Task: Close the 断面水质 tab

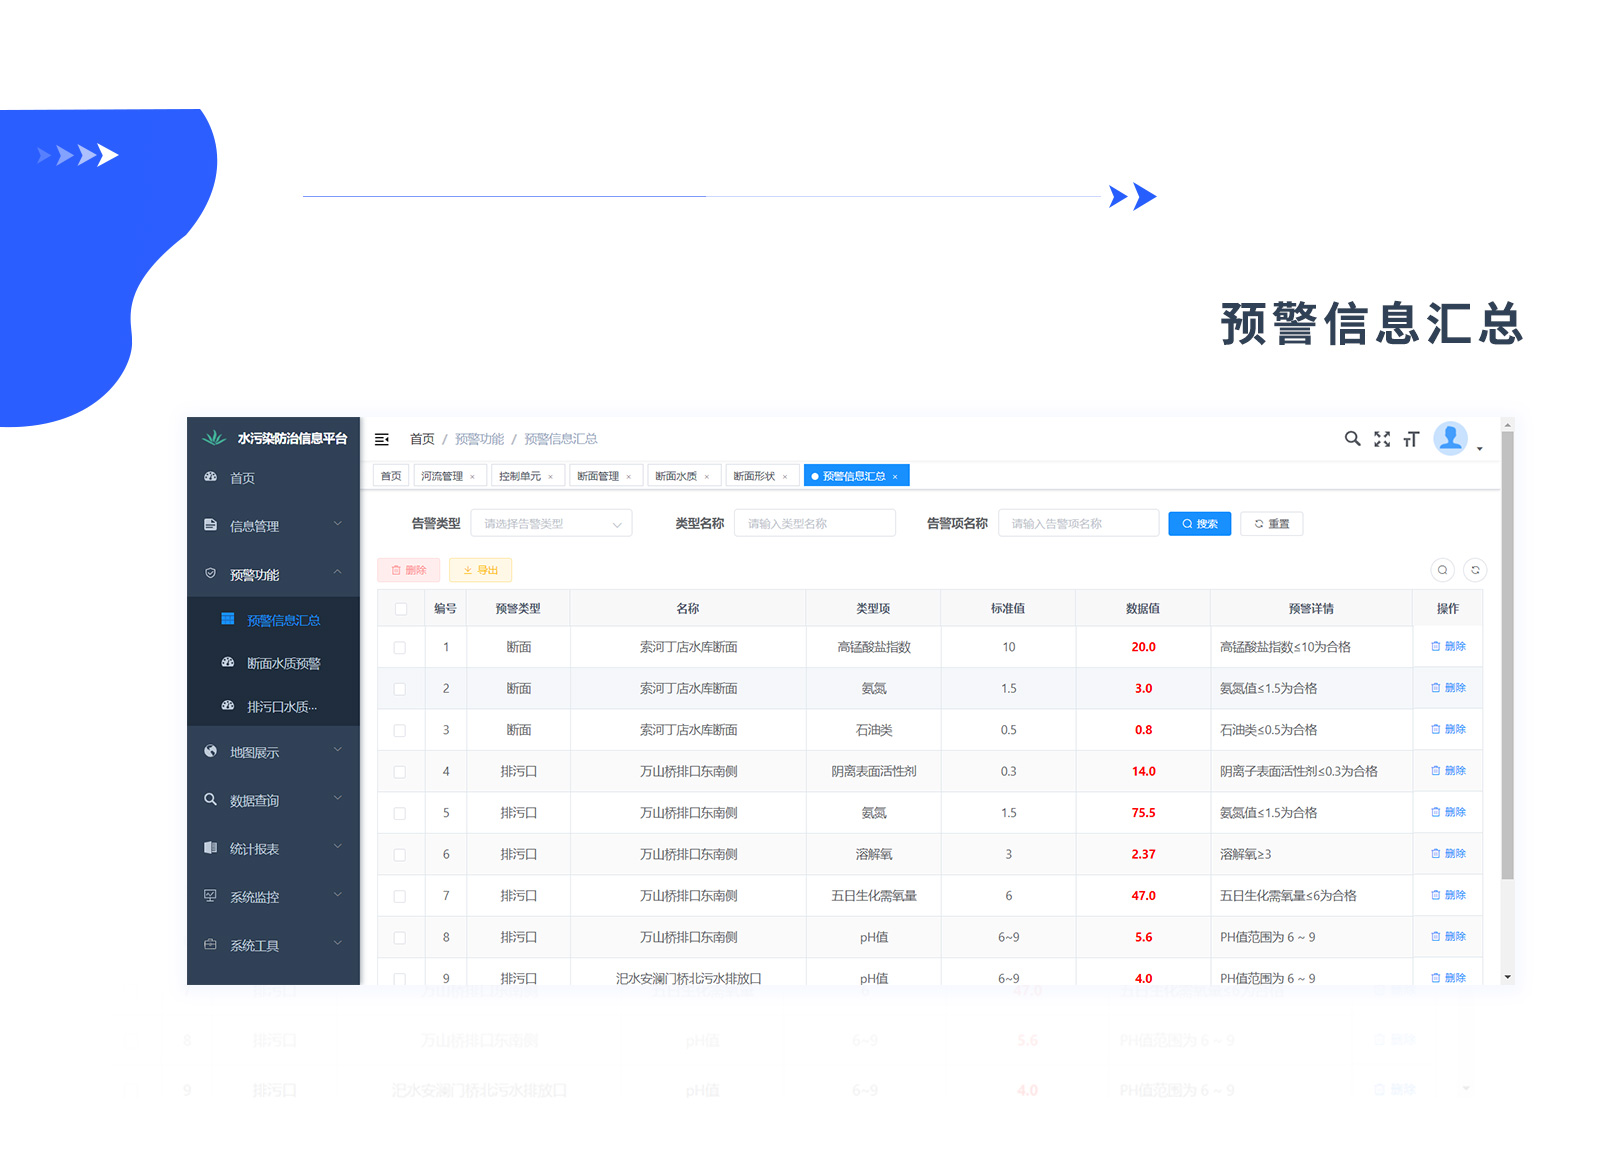Action: pos(707,477)
